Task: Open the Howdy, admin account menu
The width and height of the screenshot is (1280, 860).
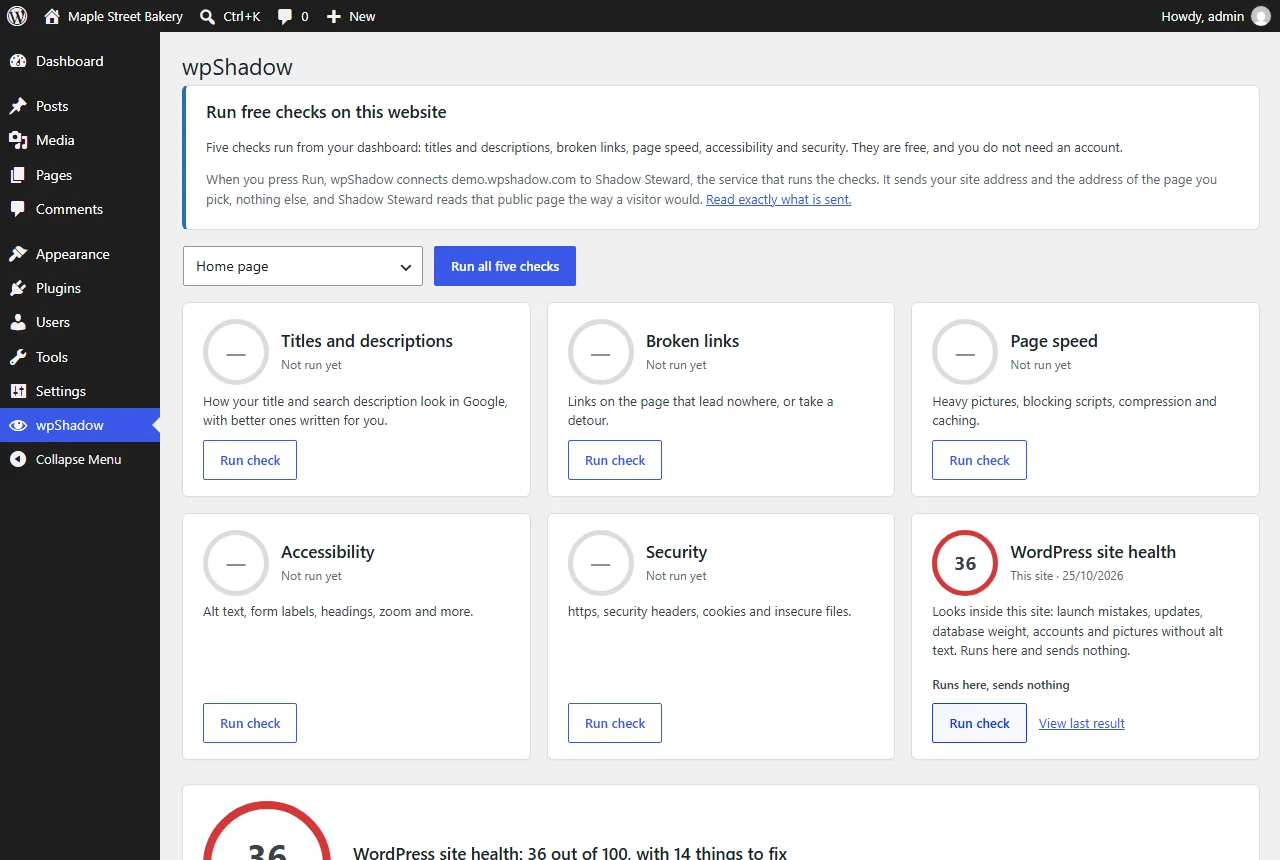Action: [1215, 16]
